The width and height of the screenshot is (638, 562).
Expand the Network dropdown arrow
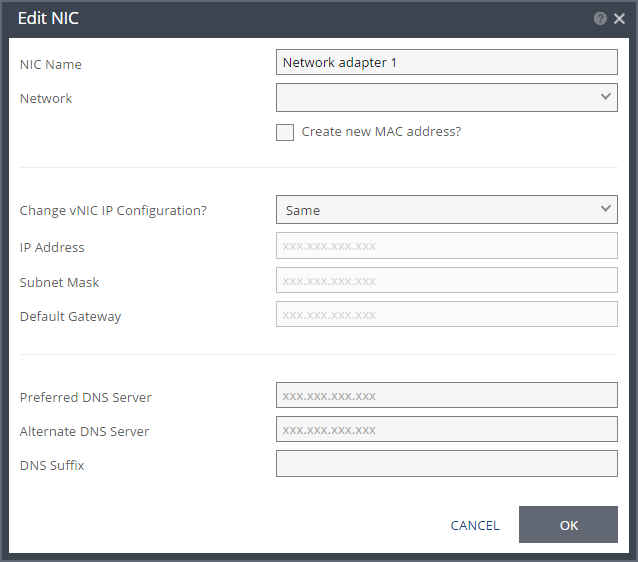coord(606,97)
